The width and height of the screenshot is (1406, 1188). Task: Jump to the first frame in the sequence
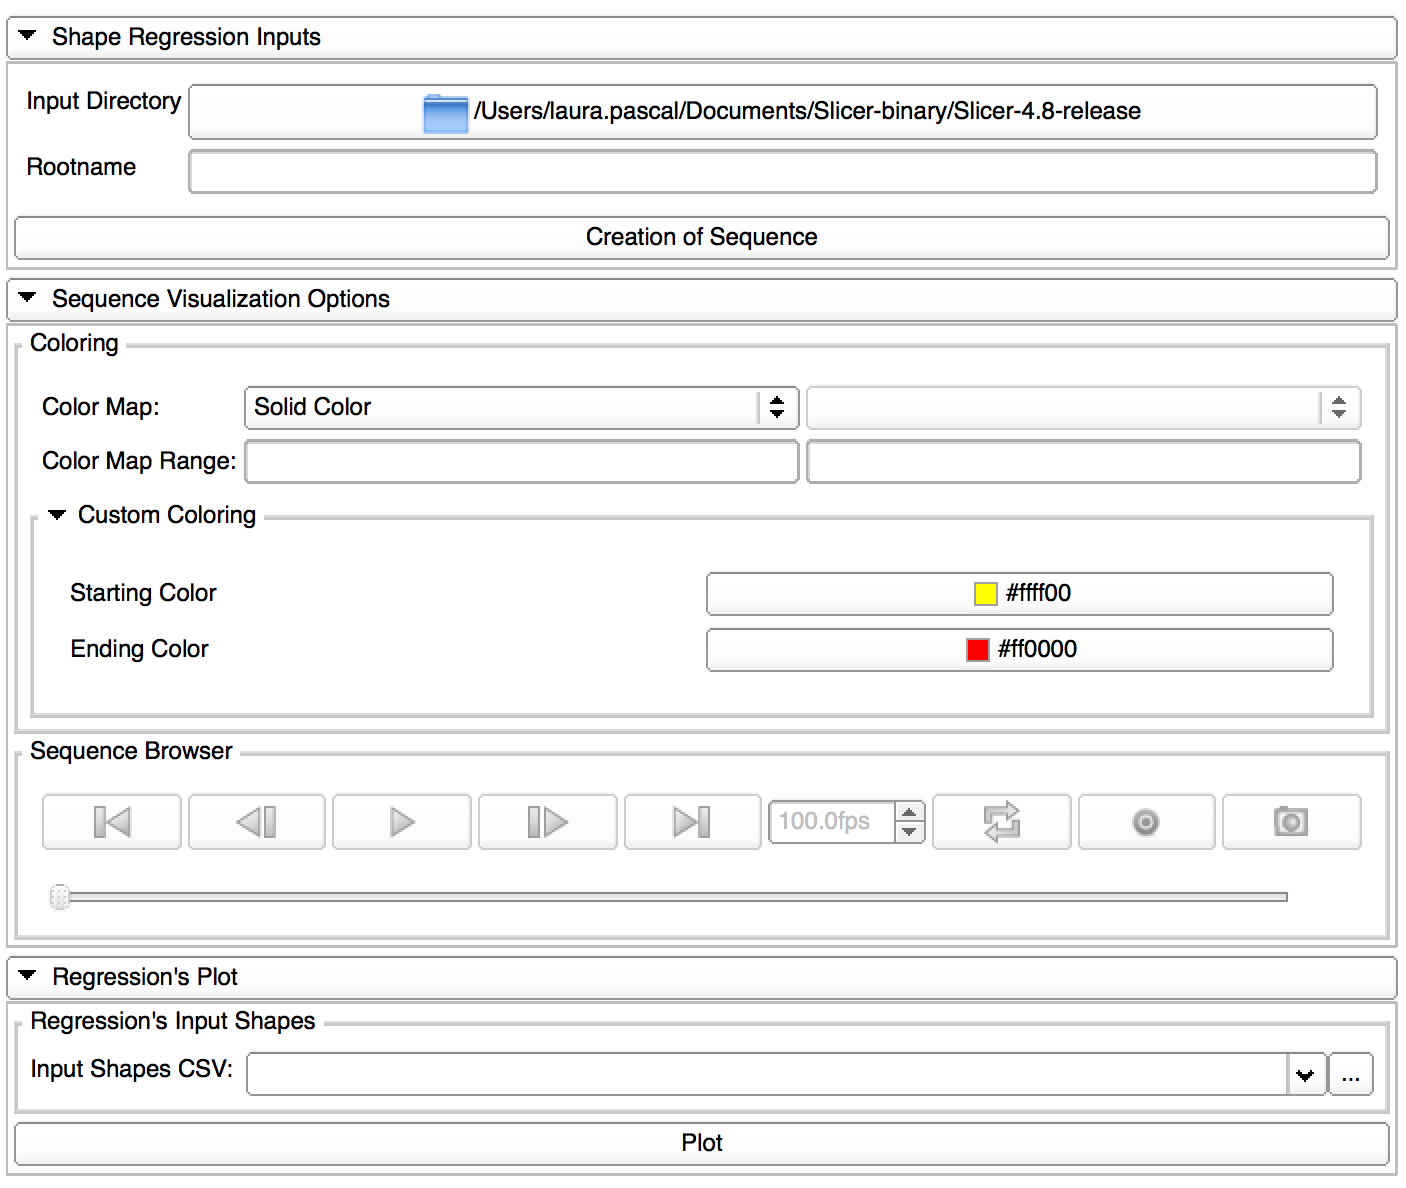coord(112,822)
